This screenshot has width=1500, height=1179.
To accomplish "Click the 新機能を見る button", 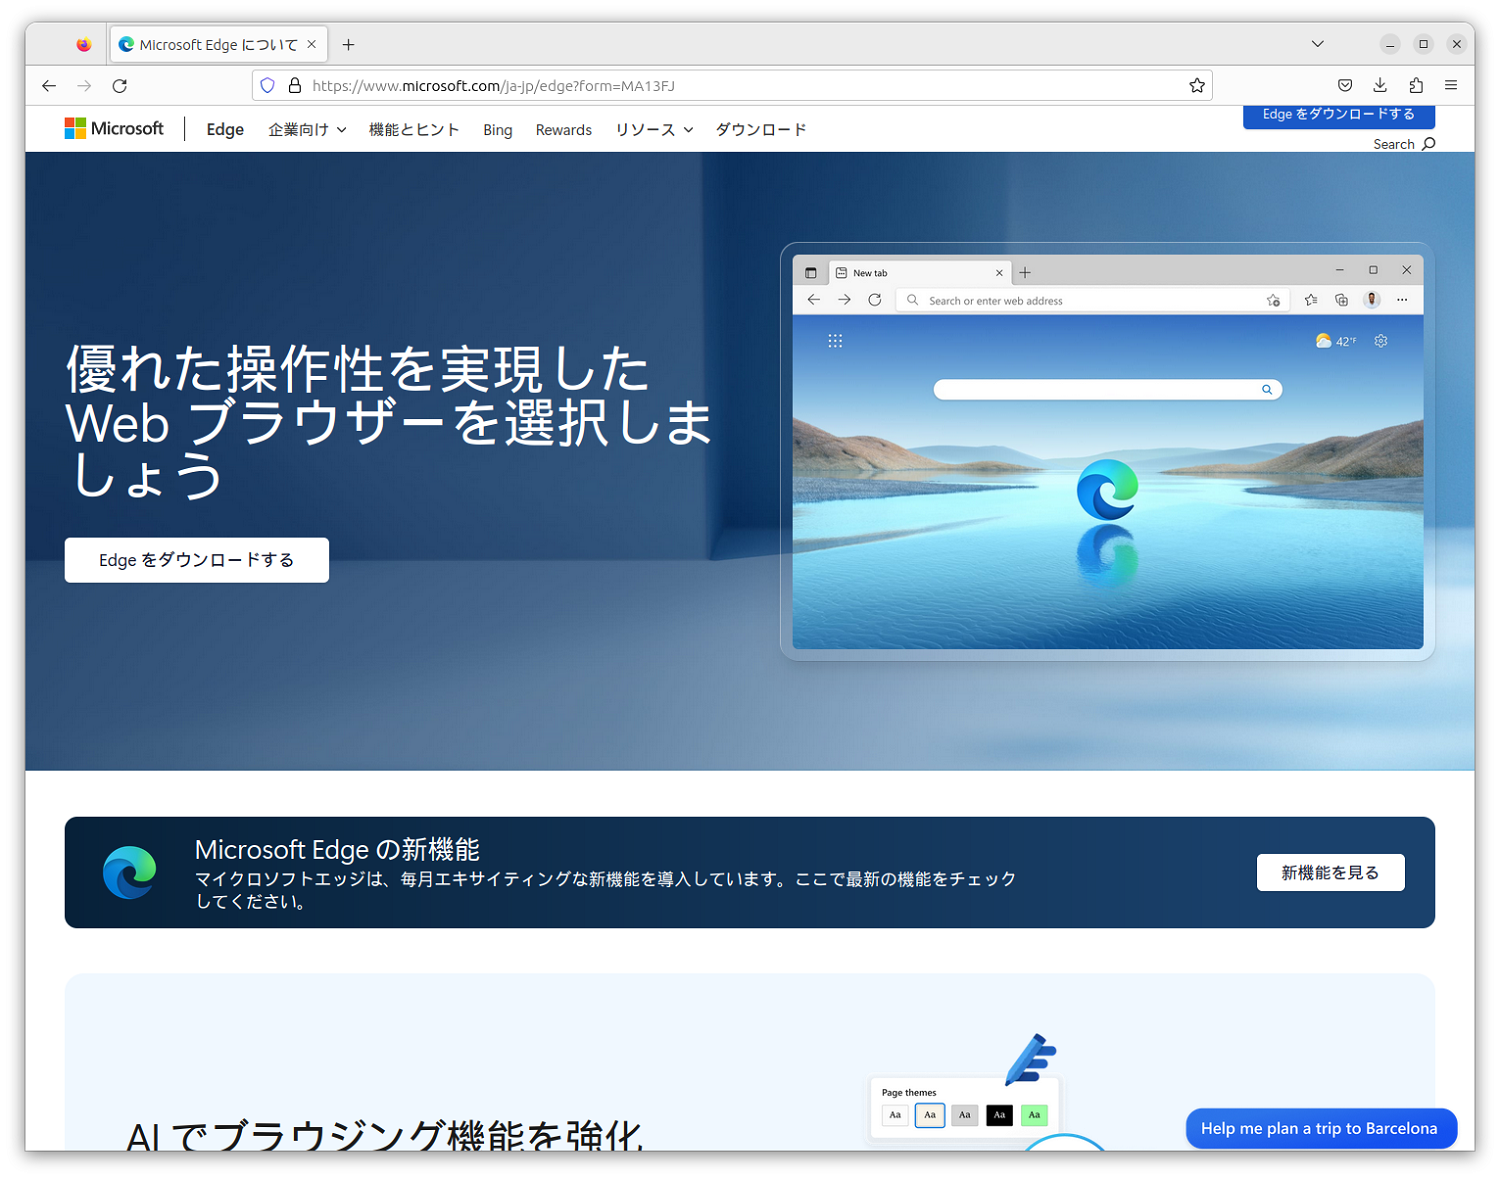I will (1331, 873).
